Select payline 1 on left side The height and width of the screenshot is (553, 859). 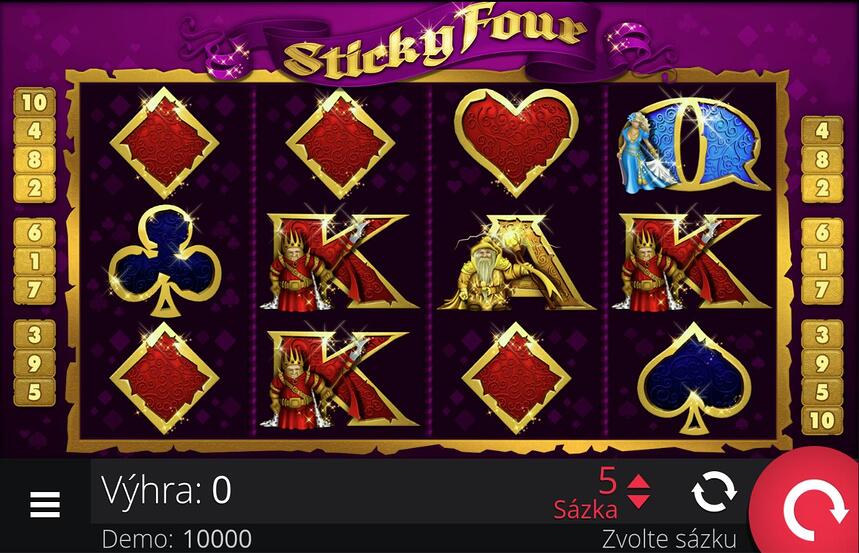pos(35,261)
